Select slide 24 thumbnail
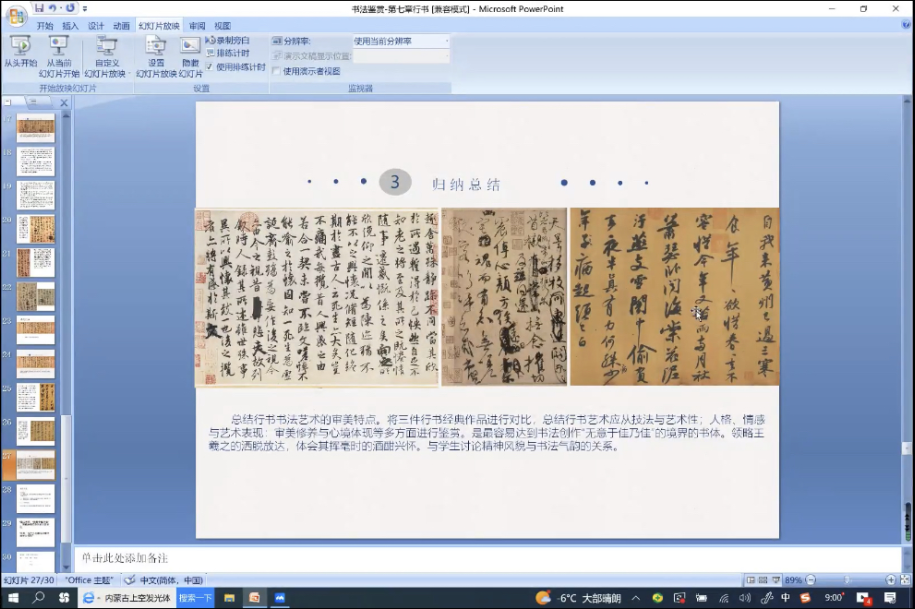 (x=36, y=364)
